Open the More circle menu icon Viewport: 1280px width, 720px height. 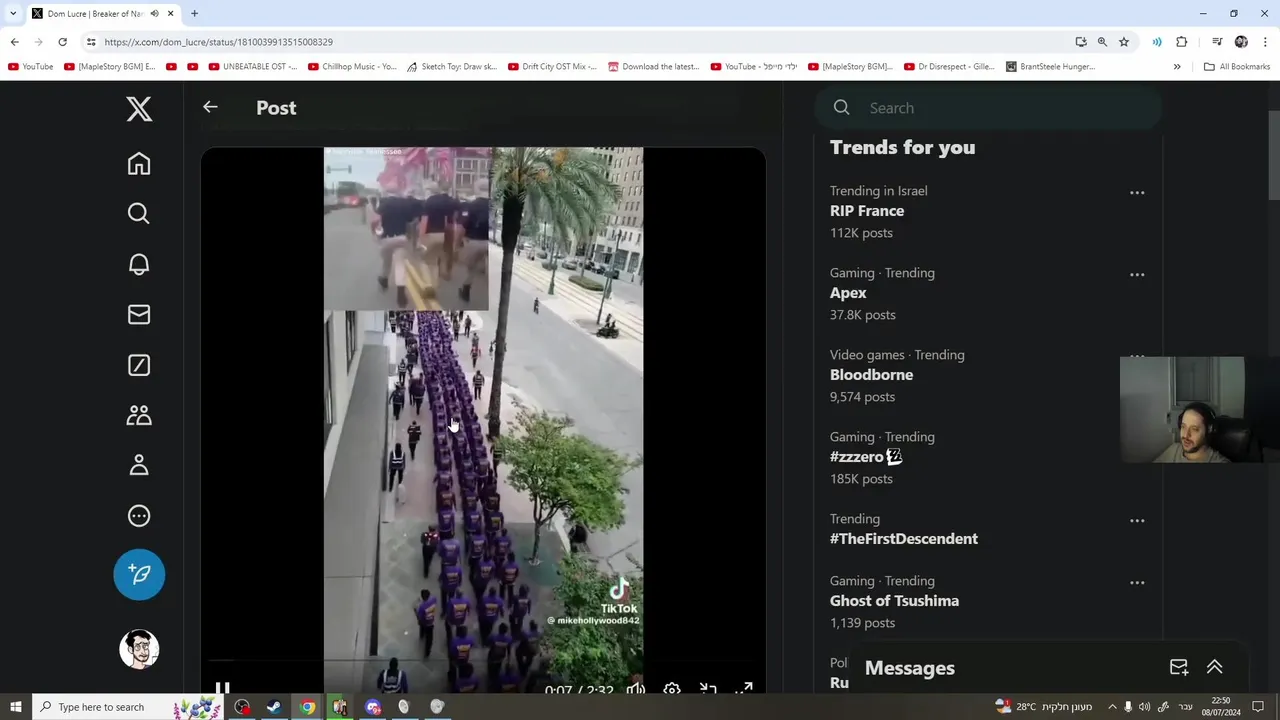[139, 516]
